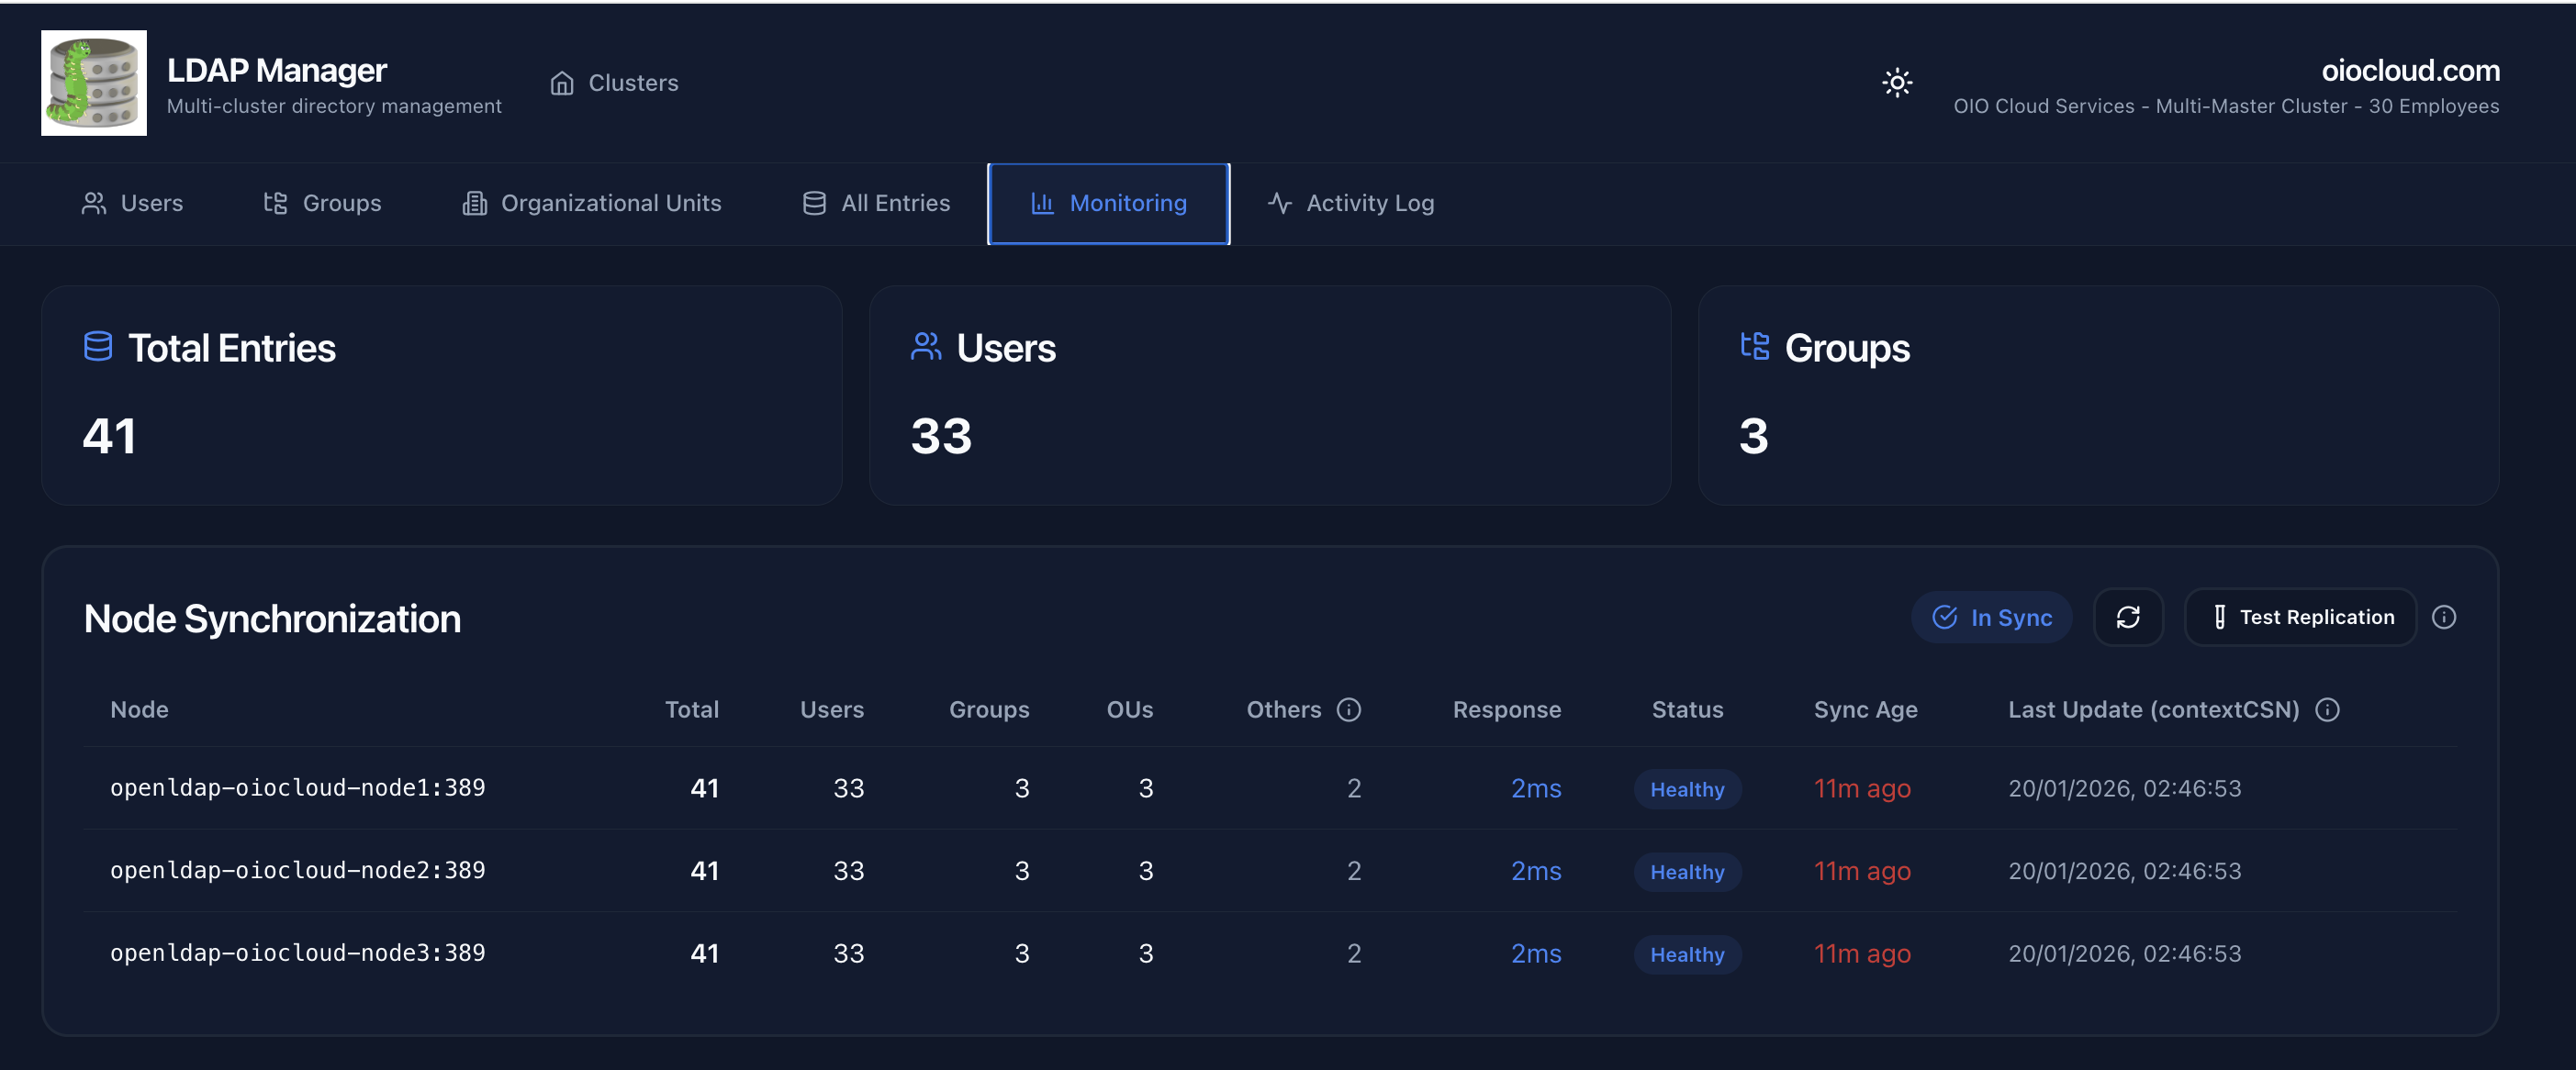Open the All Entries tab

click(x=876, y=203)
